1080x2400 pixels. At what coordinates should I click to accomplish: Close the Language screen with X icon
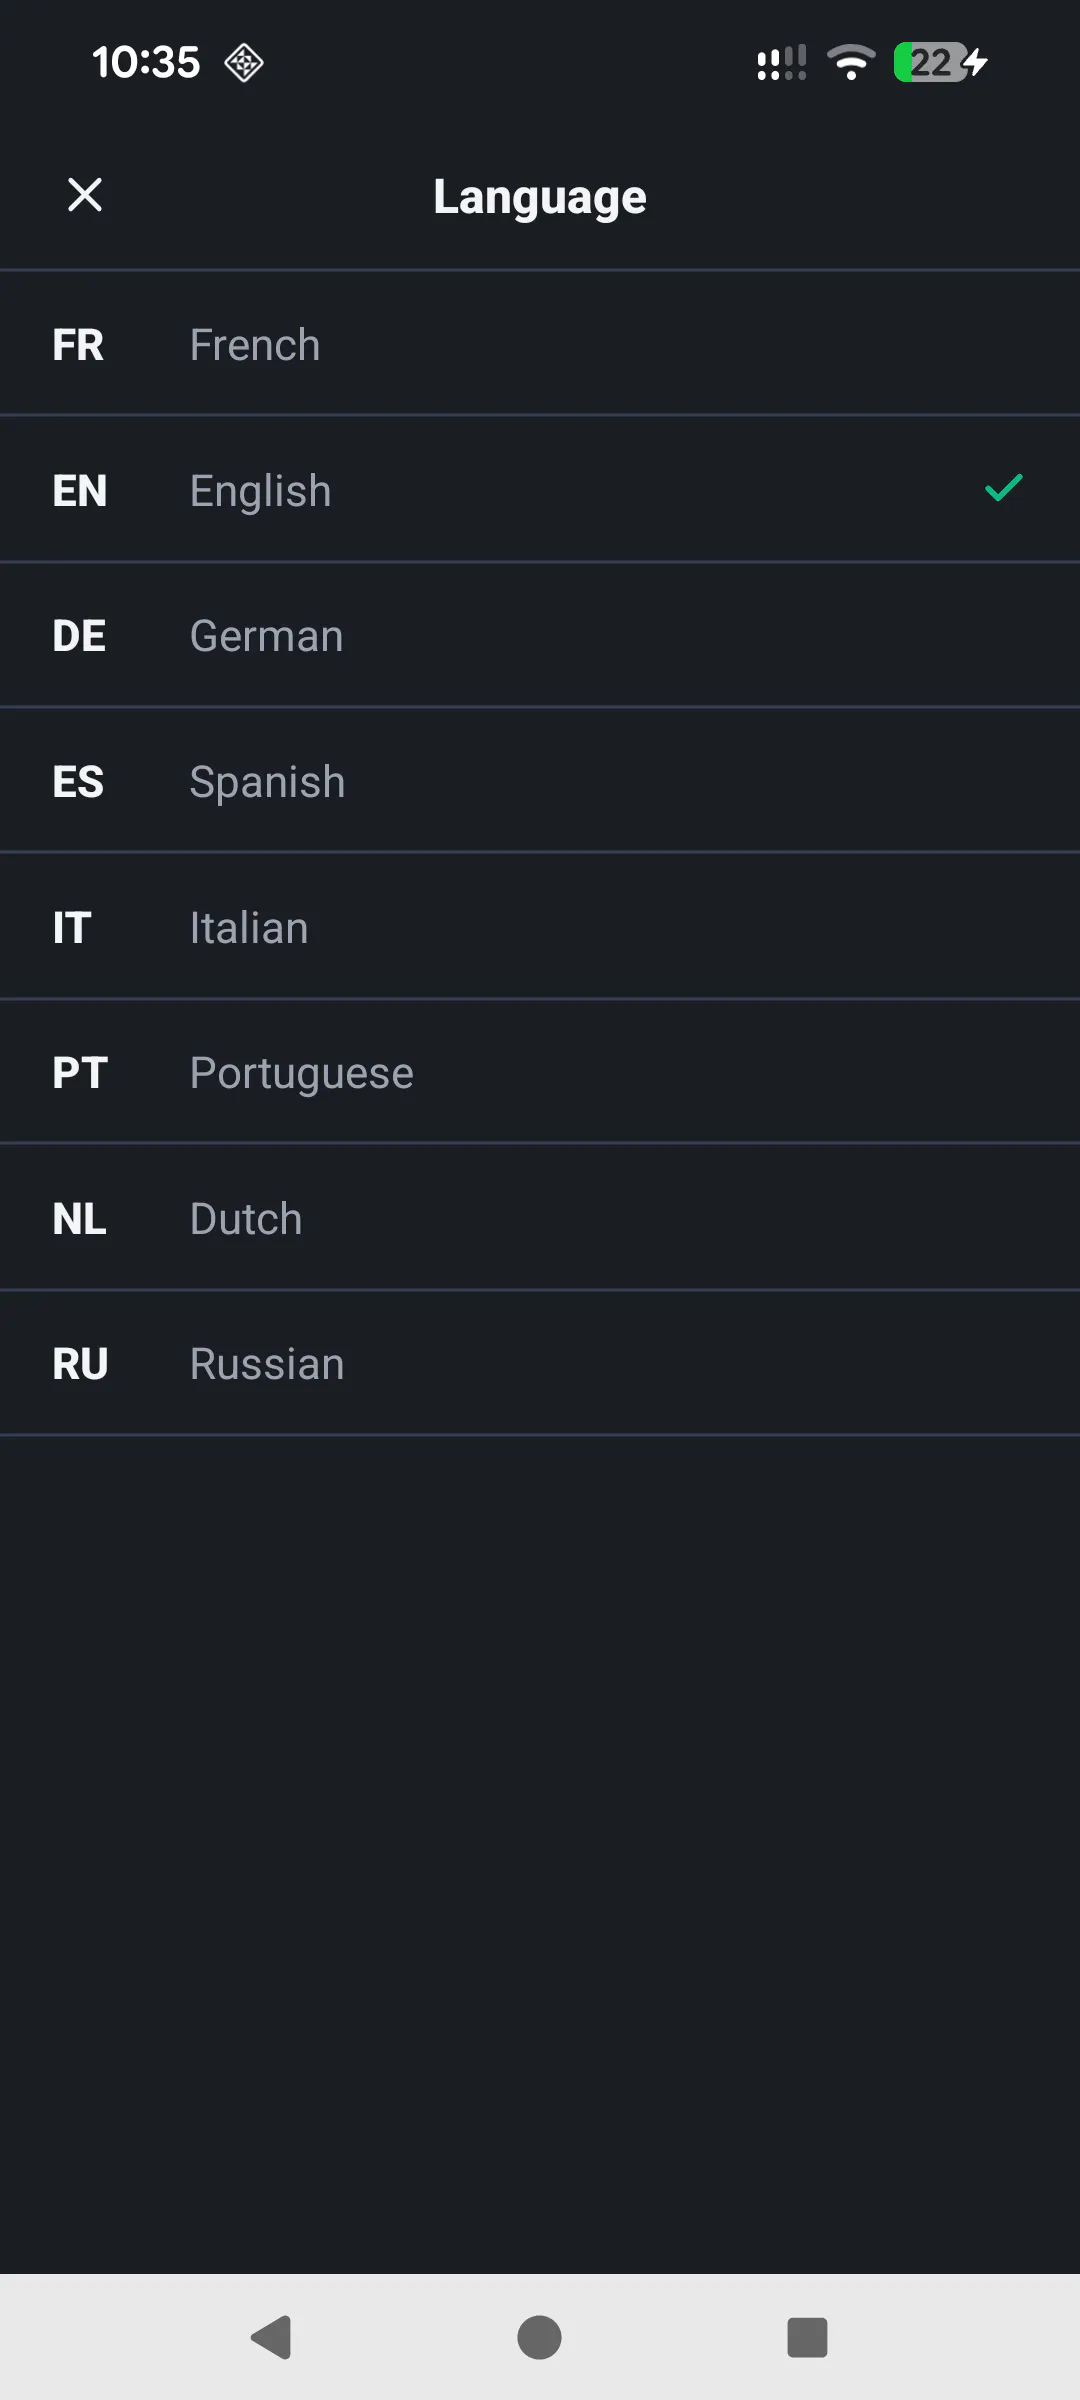click(x=85, y=195)
